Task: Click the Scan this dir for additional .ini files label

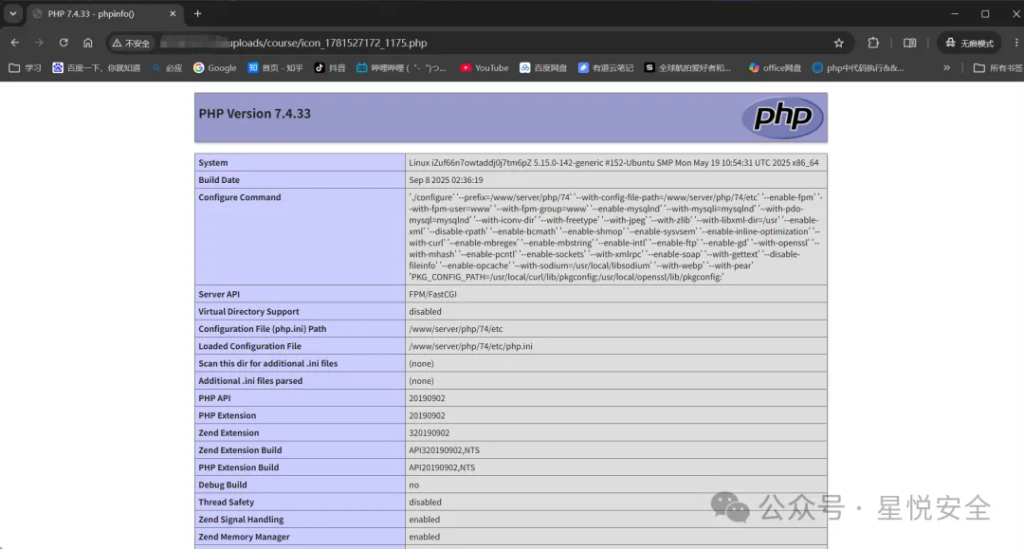Action: tap(268, 364)
